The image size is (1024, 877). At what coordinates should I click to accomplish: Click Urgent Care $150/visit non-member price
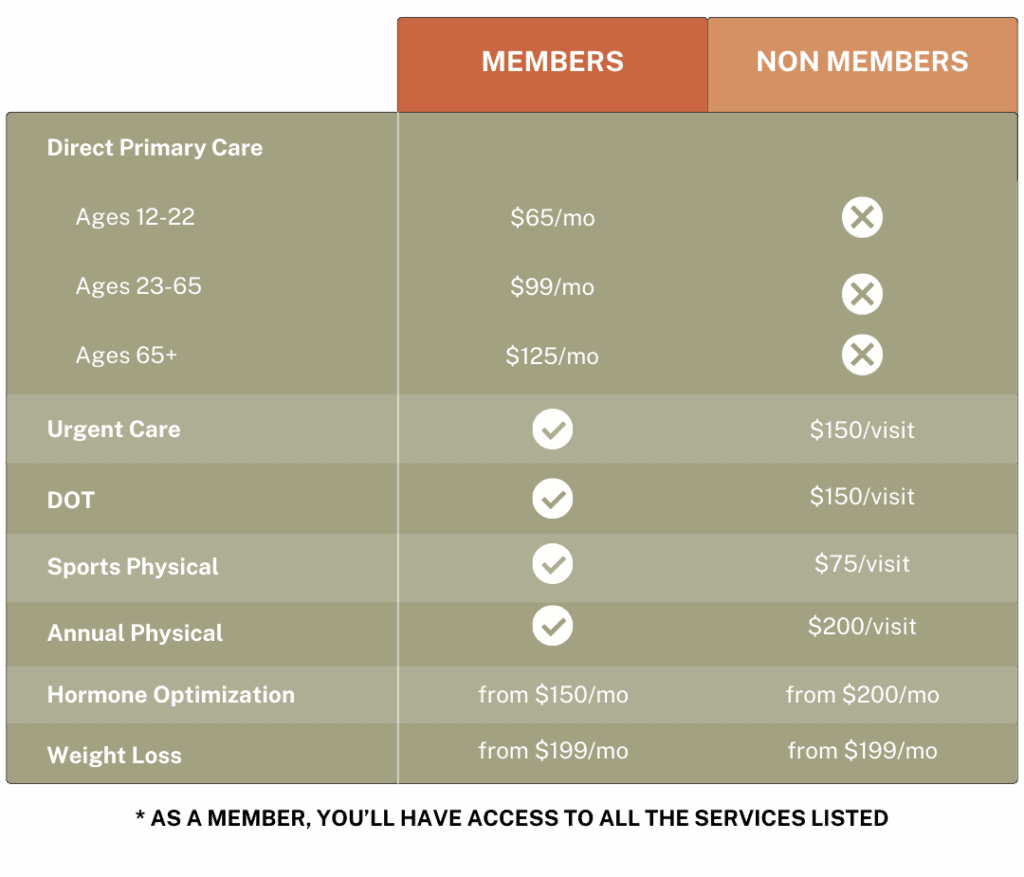(x=862, y=430)
